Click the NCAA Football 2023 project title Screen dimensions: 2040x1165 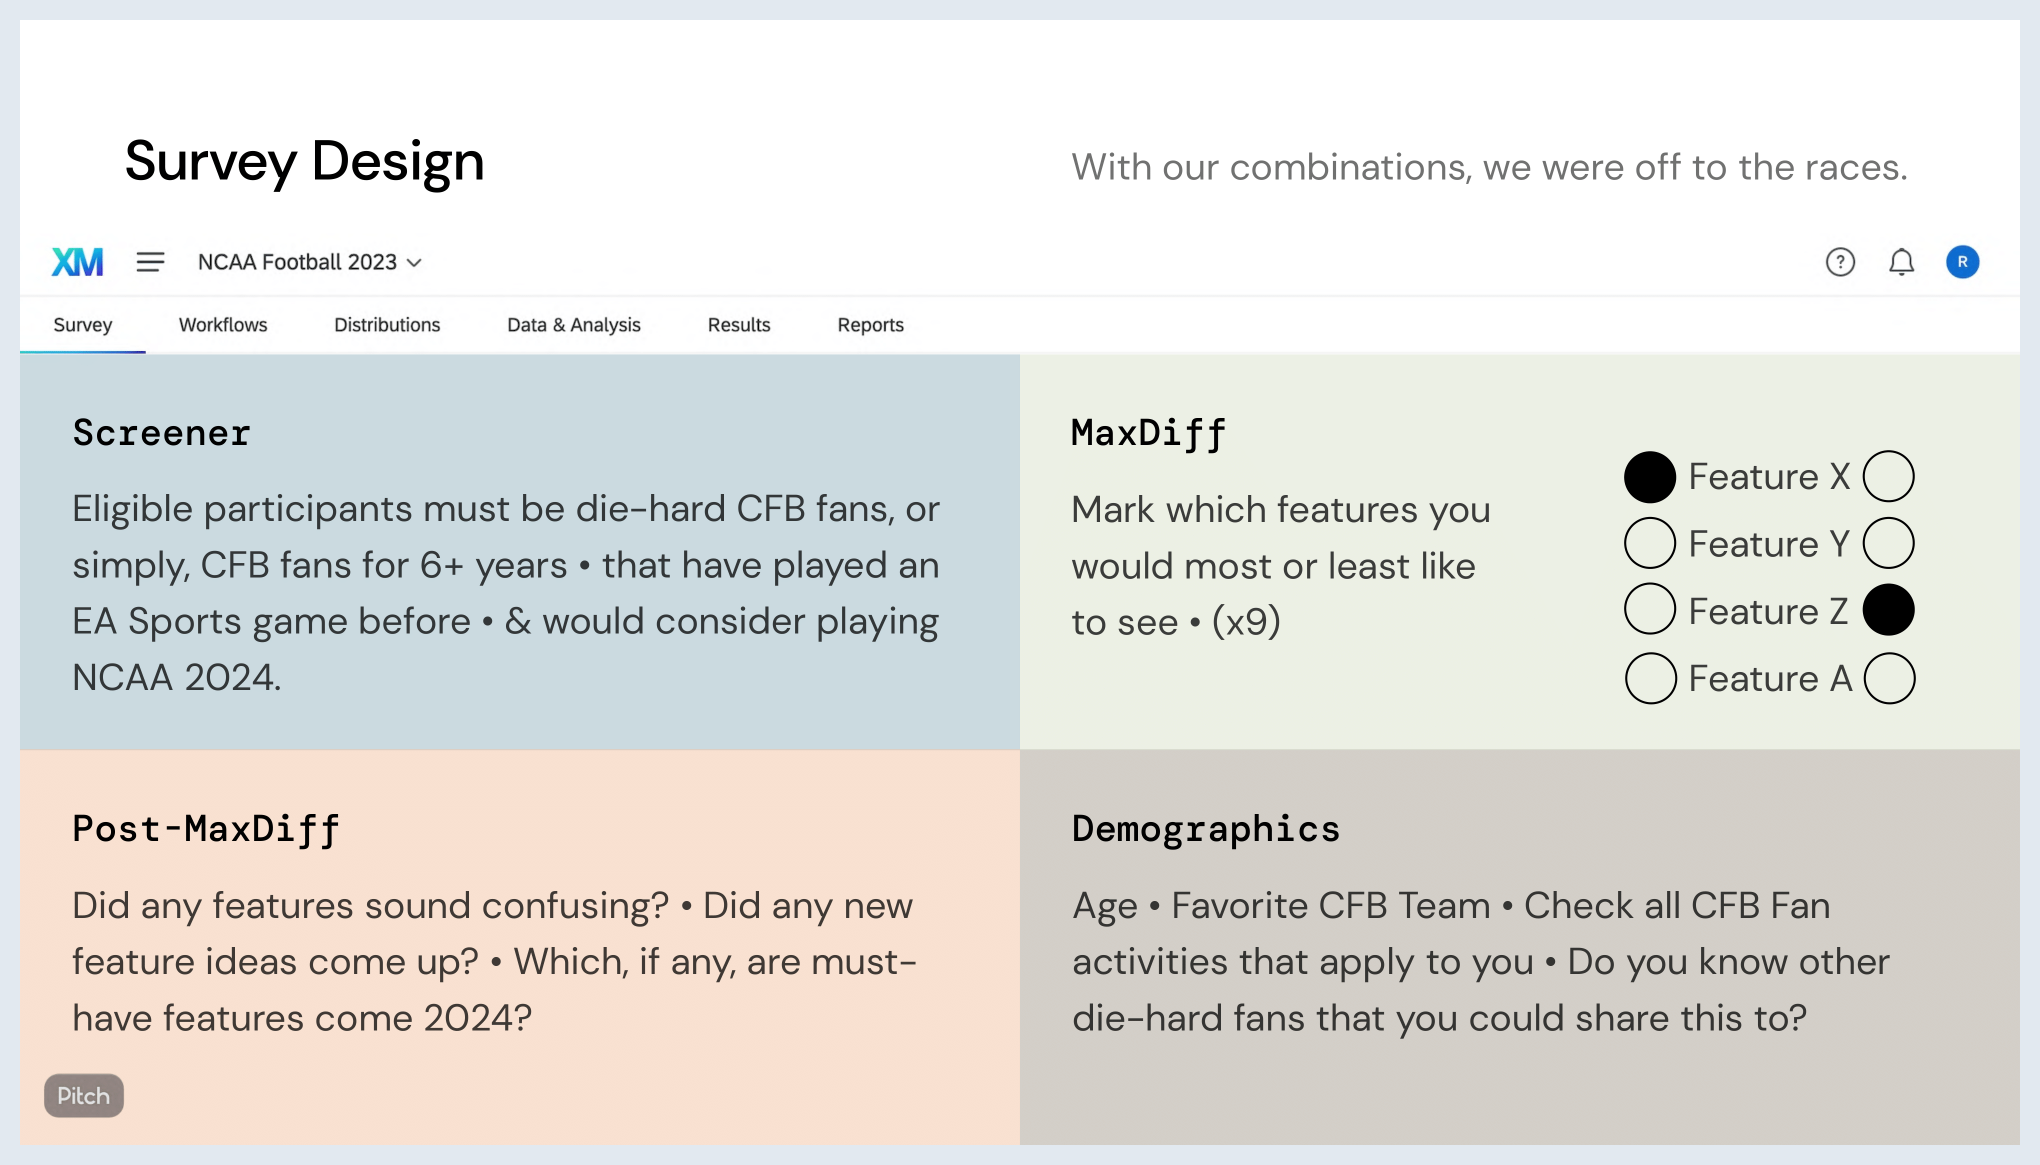pos(298,261)
